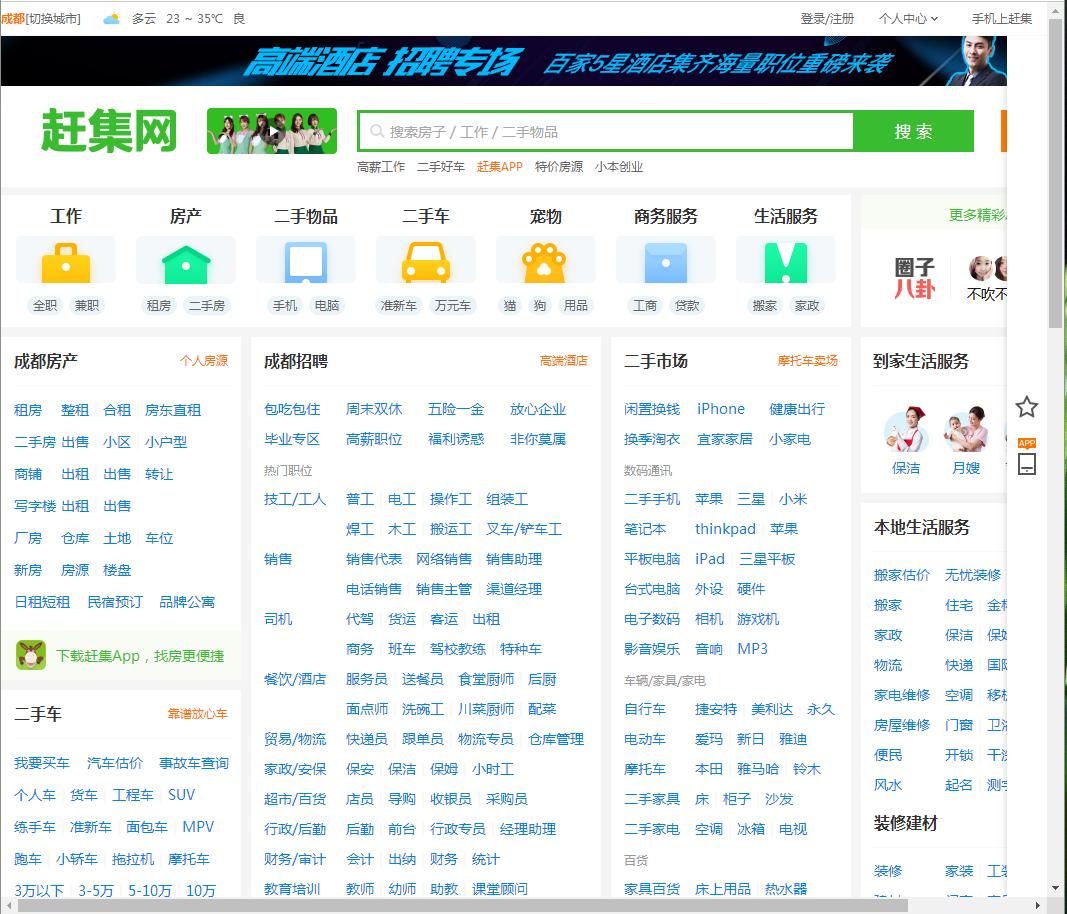Click the scroll down arrow
This screenshot has width=1067, height=914.
pyautogui.click(x=1055, y=888)
